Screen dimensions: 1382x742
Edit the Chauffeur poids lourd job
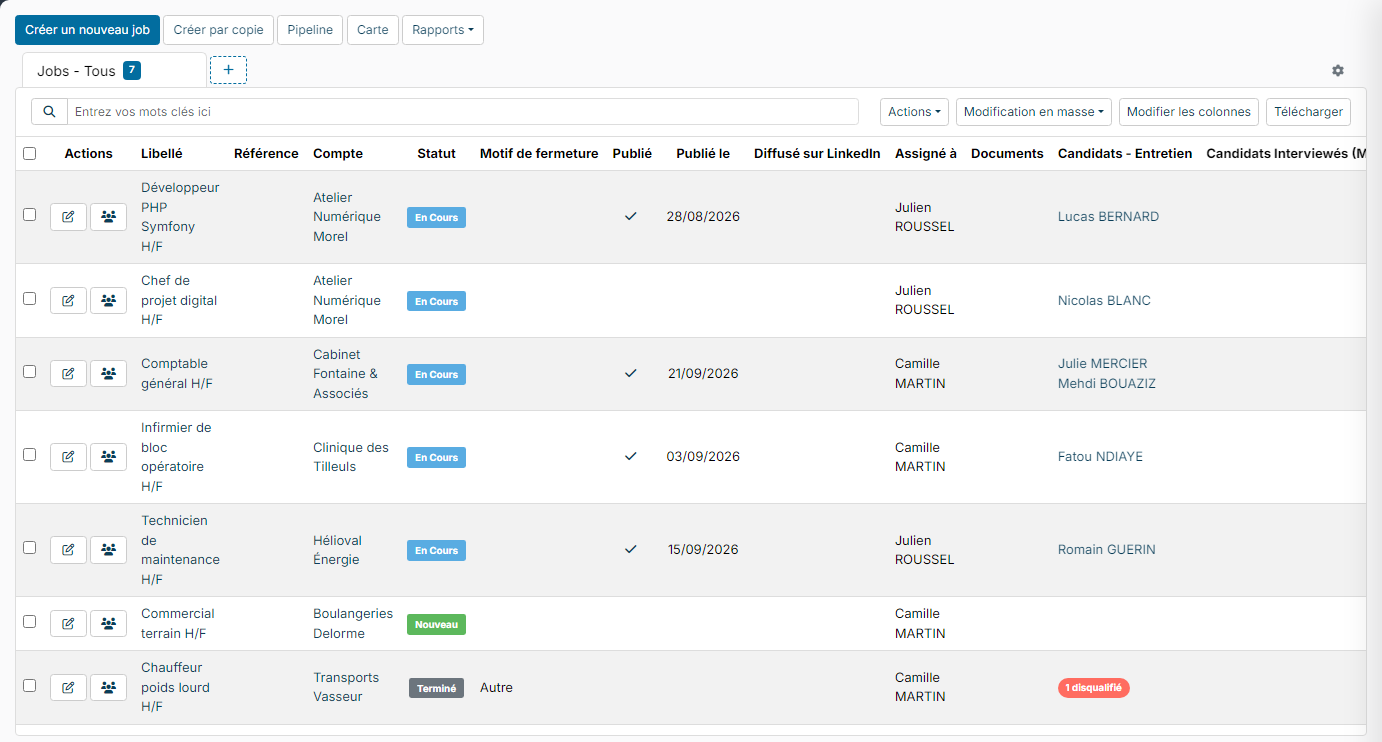pyautogui.click(x=68, y=687)
